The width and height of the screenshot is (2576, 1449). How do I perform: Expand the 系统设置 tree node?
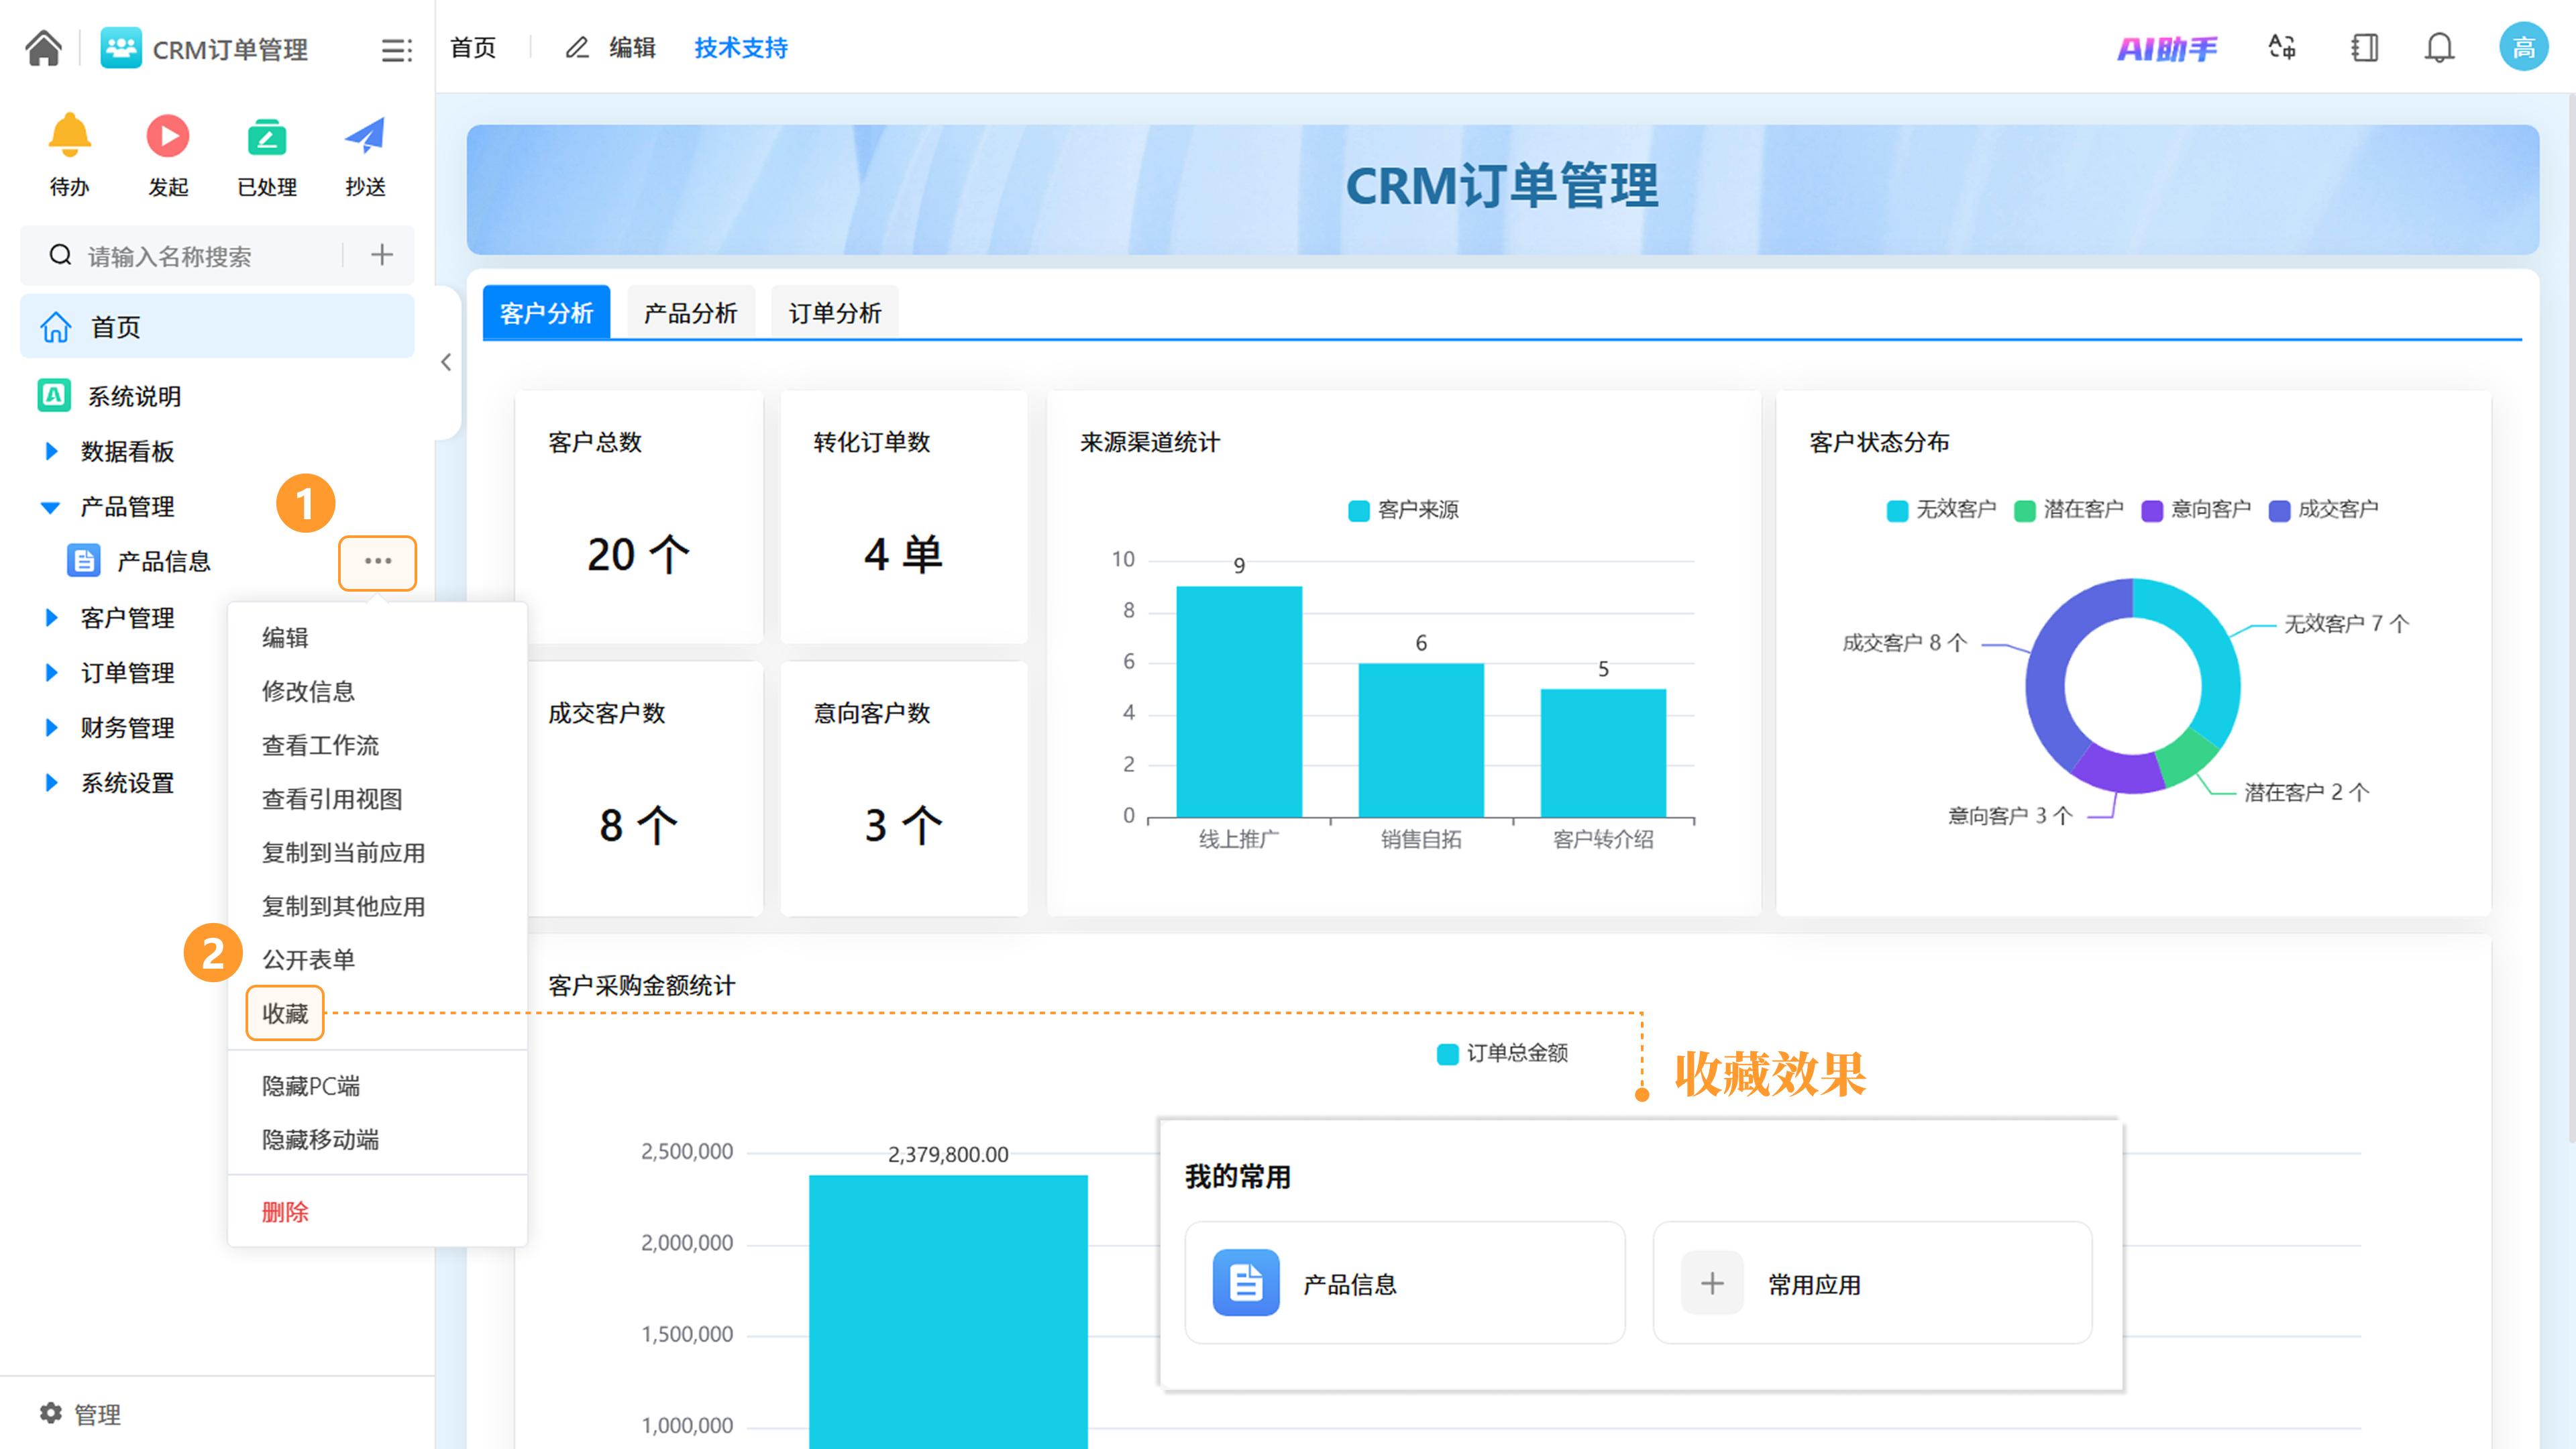(x=51, y=782)
